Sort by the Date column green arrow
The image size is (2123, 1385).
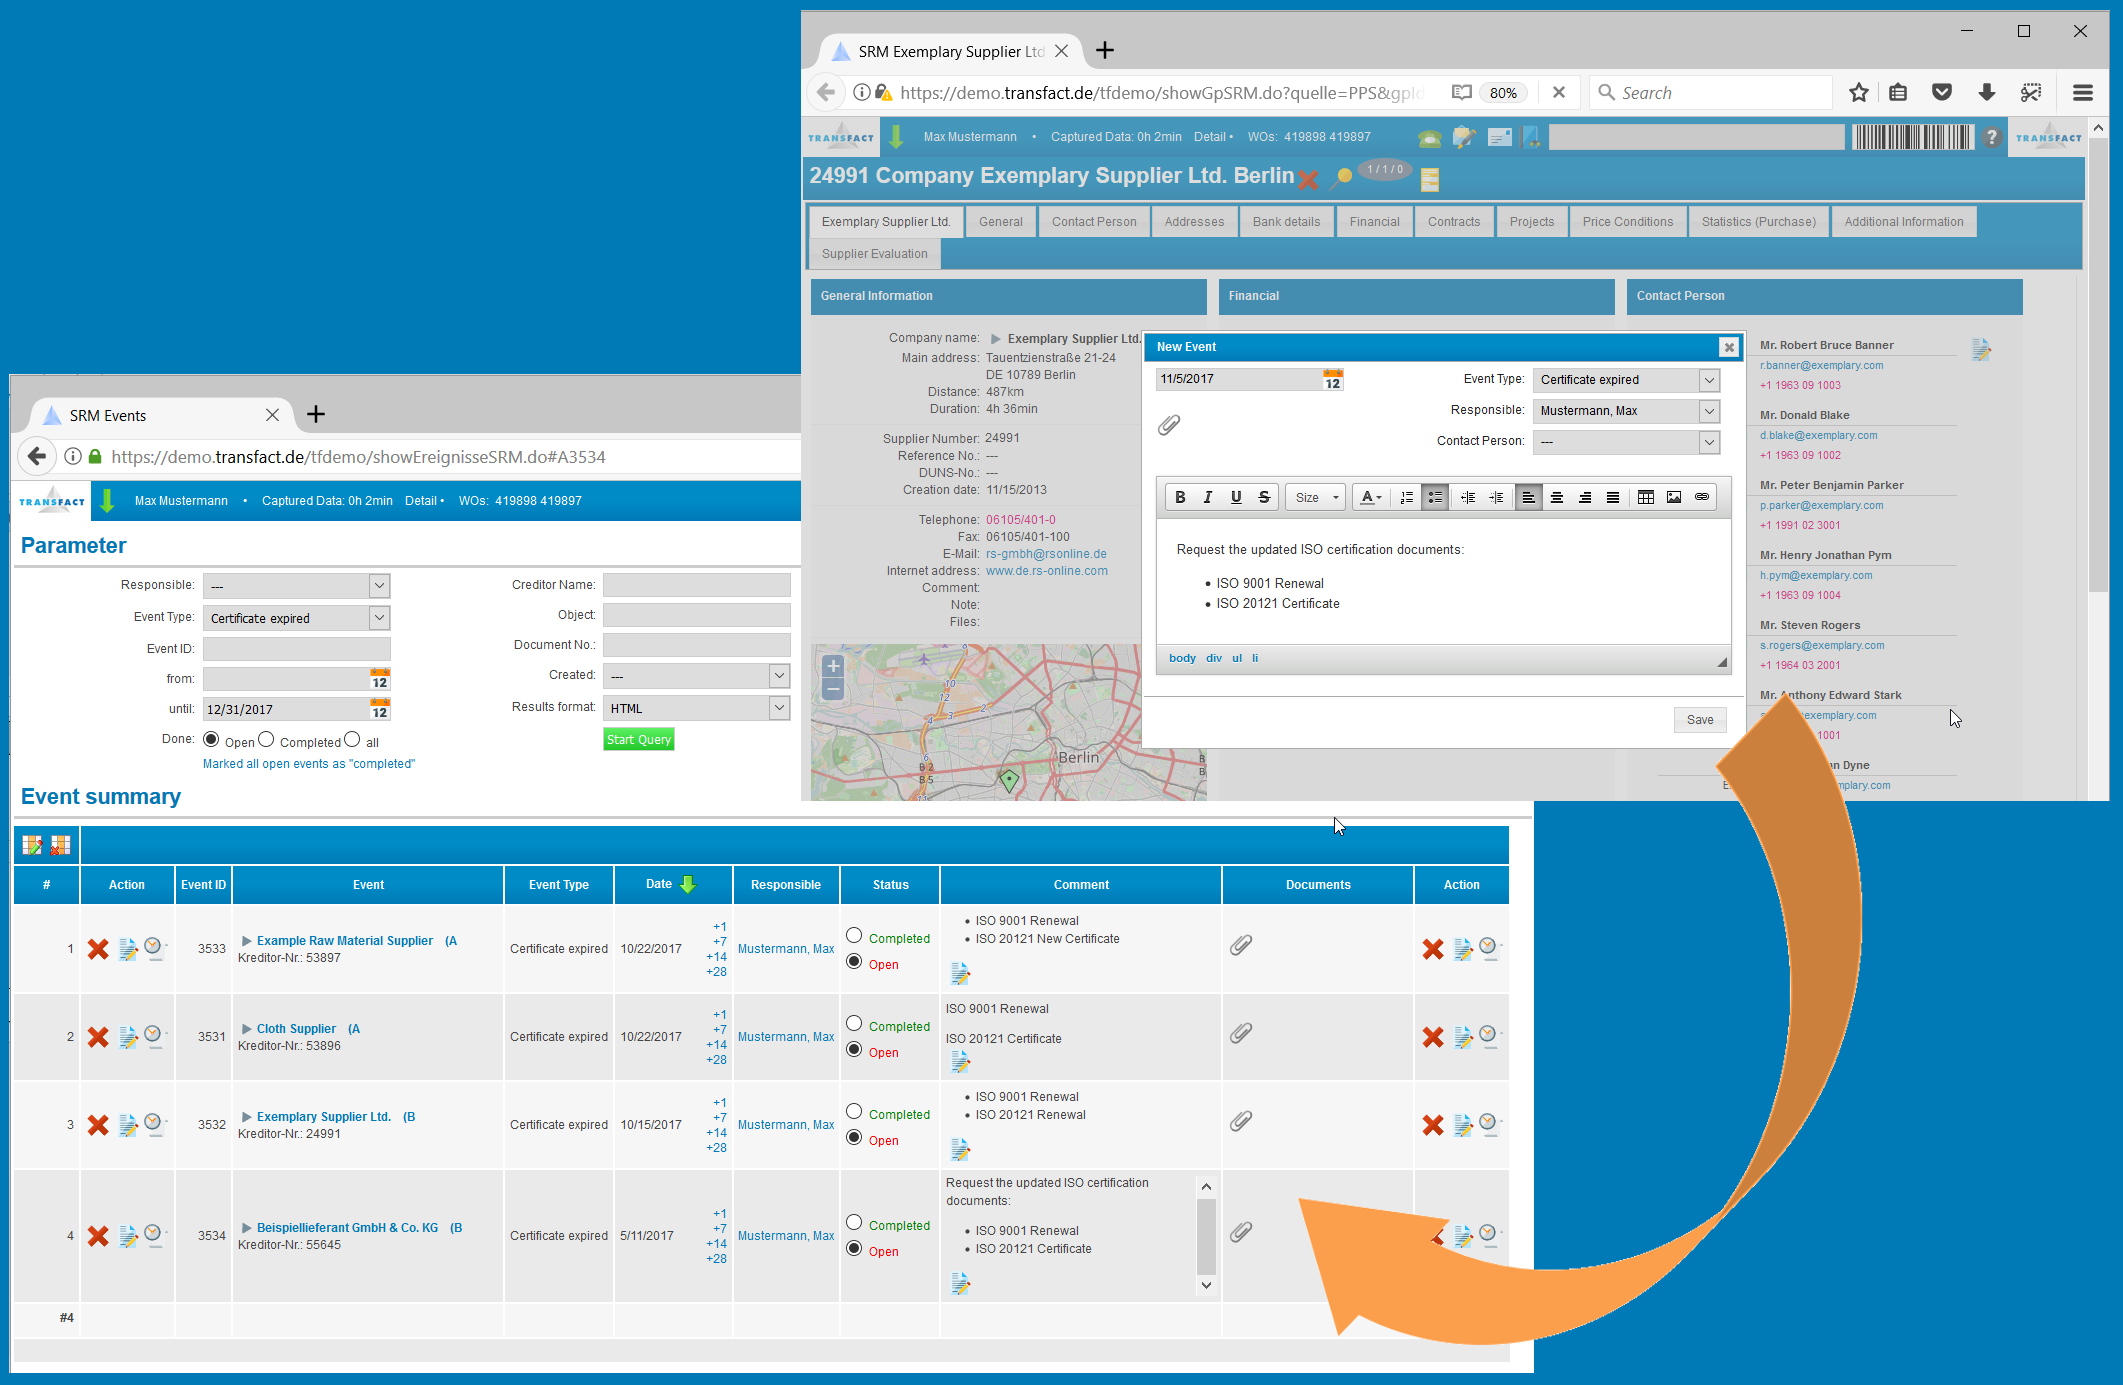click(688, 884)
